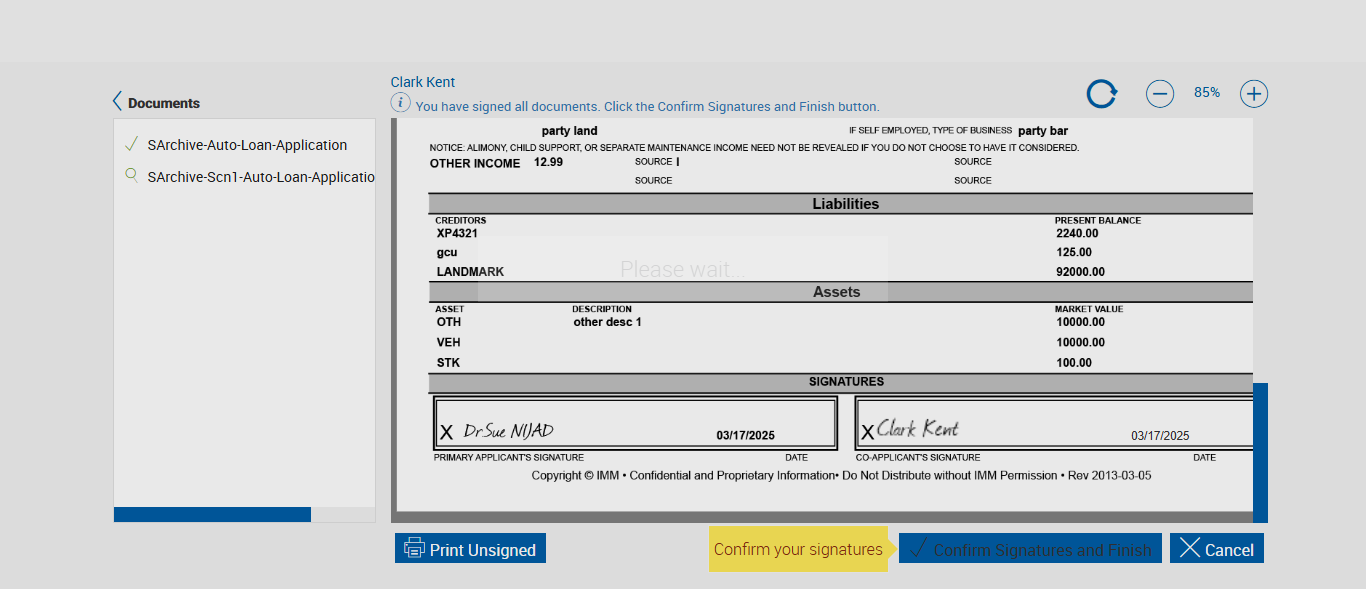Image resolution: width=1366 pixels, height=589 pixels.
Task: Click present balance 125.00
Action: 1074,252
